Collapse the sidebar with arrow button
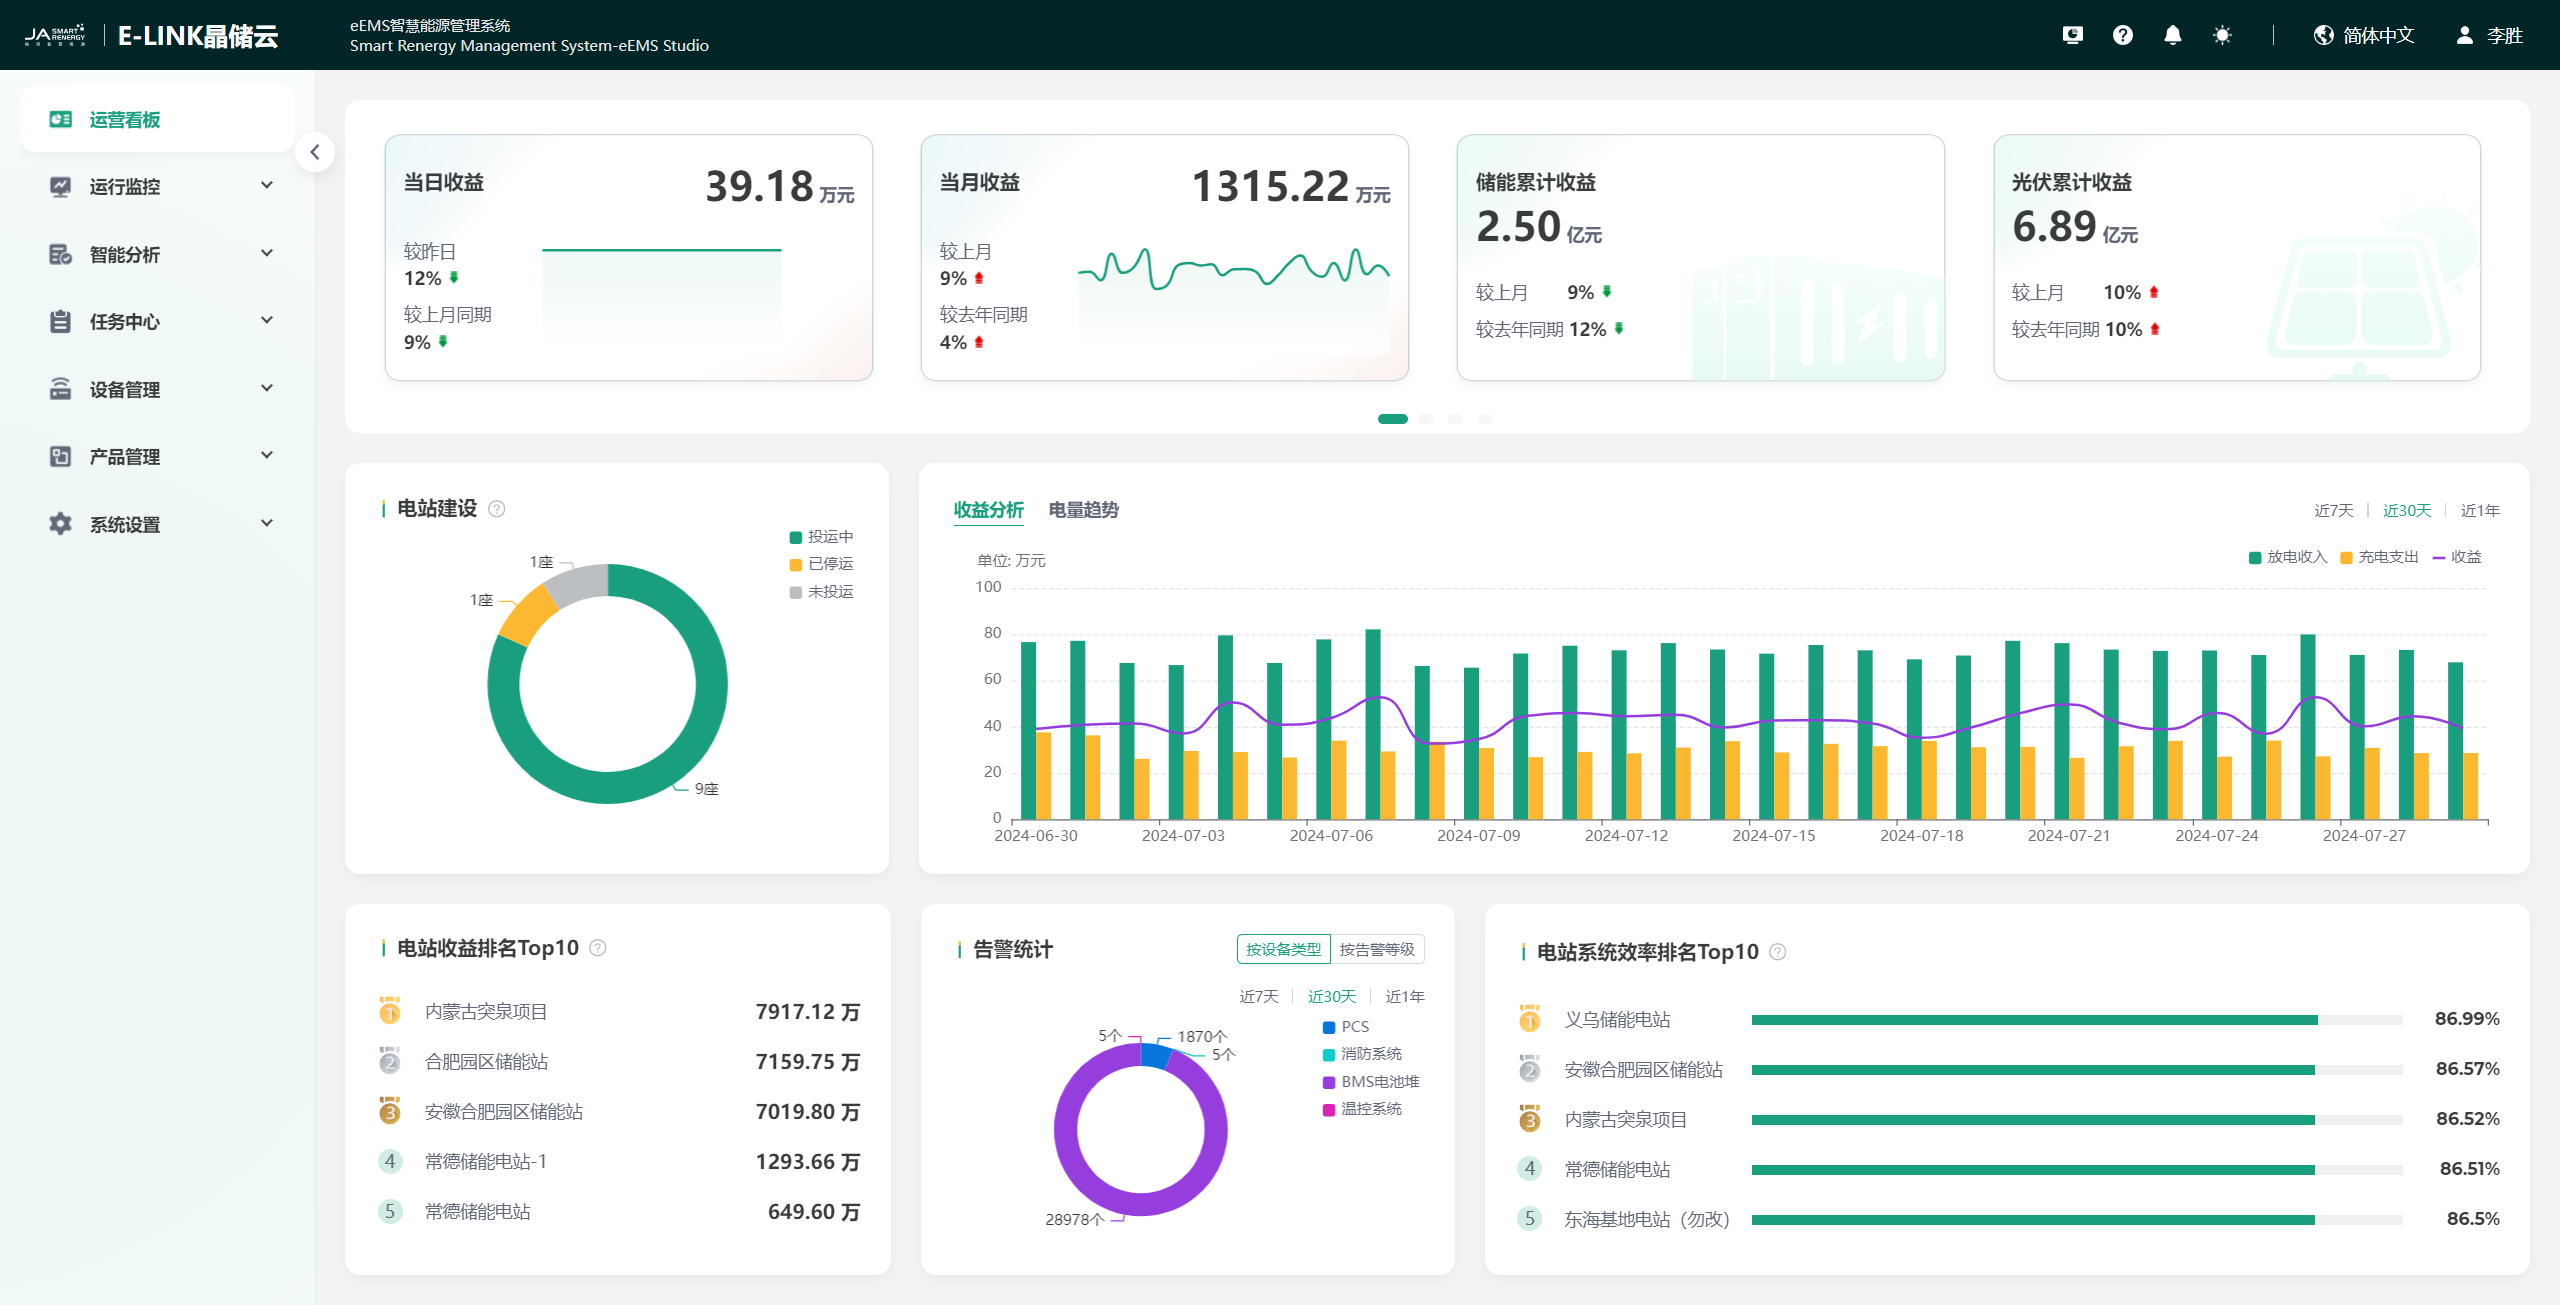Image resolution: width=2560 pixels, height=1305 pixels. pyautogui.click(x=315, y=152)
